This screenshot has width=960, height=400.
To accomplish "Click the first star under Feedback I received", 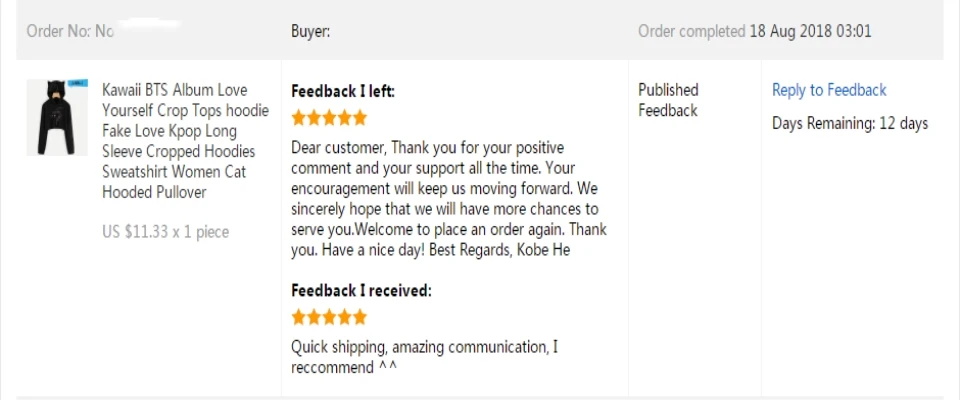I will click(299, 317).
